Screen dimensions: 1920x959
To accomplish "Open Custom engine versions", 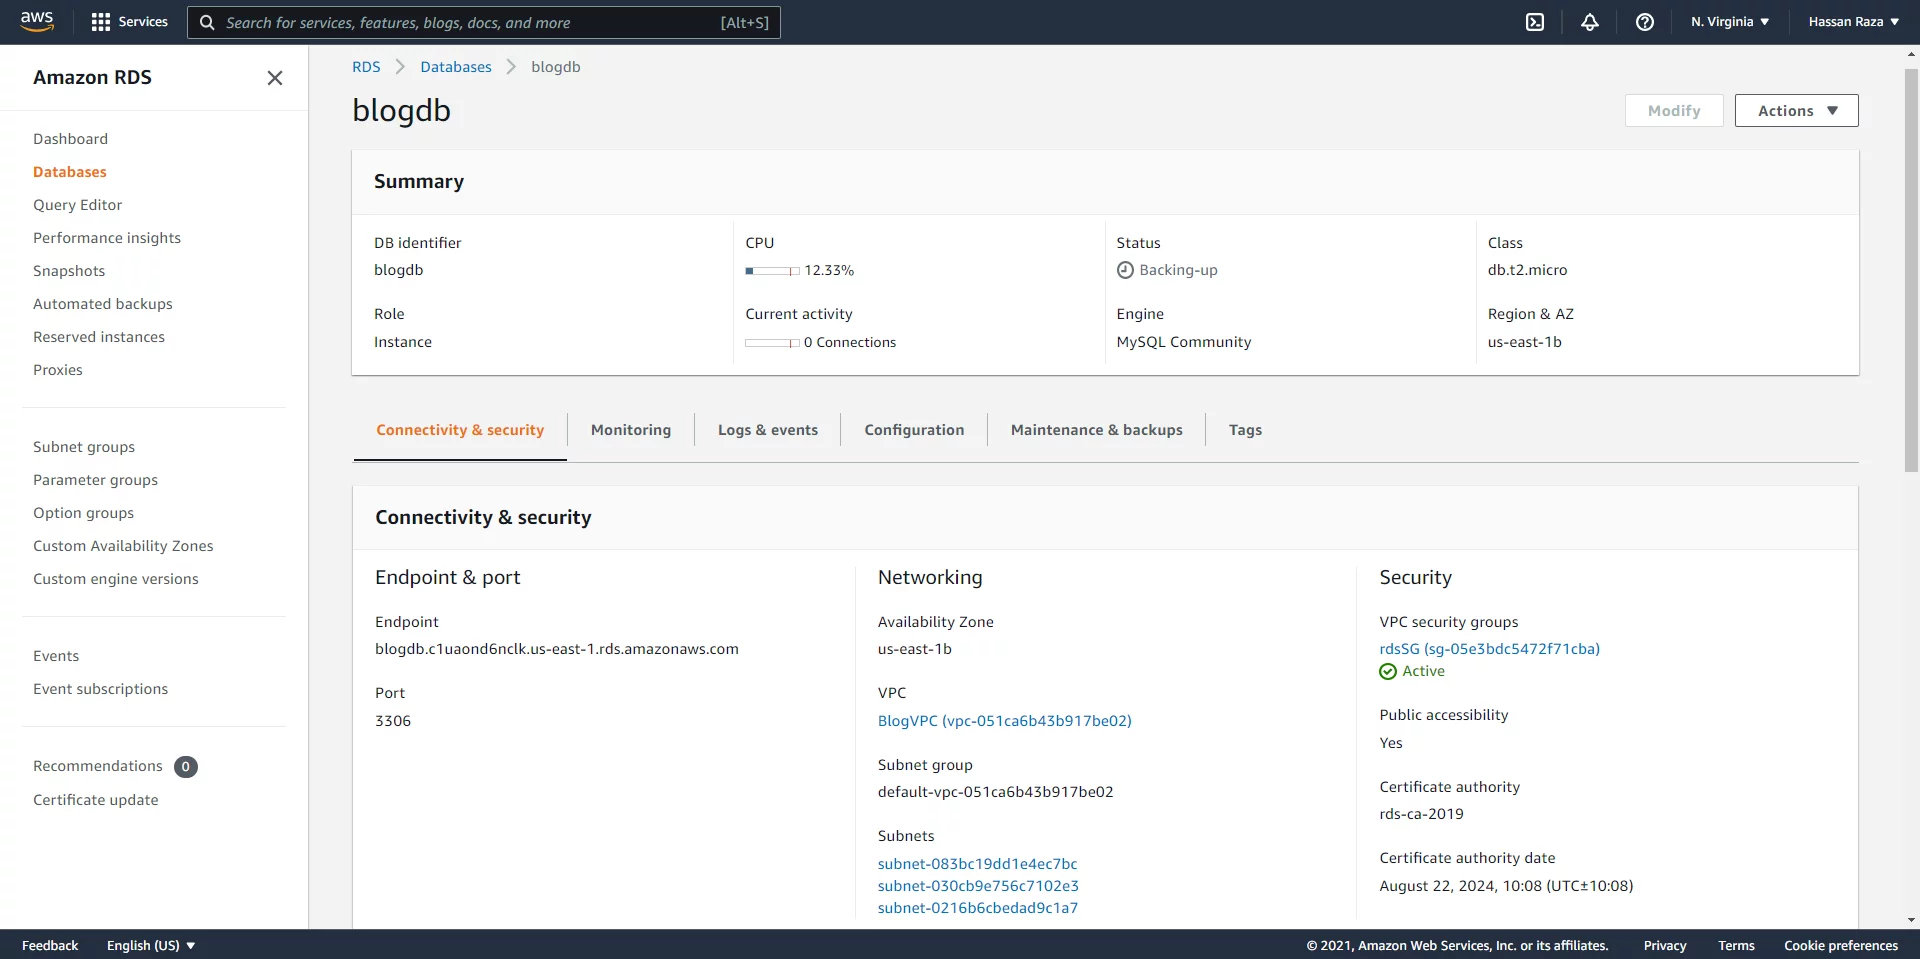I will coord(116,579).
